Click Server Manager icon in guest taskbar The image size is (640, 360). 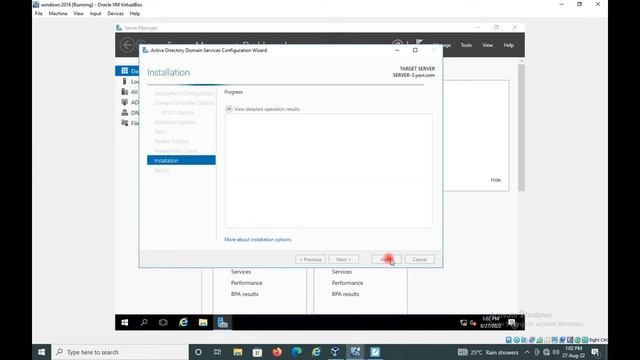[222, 322]
